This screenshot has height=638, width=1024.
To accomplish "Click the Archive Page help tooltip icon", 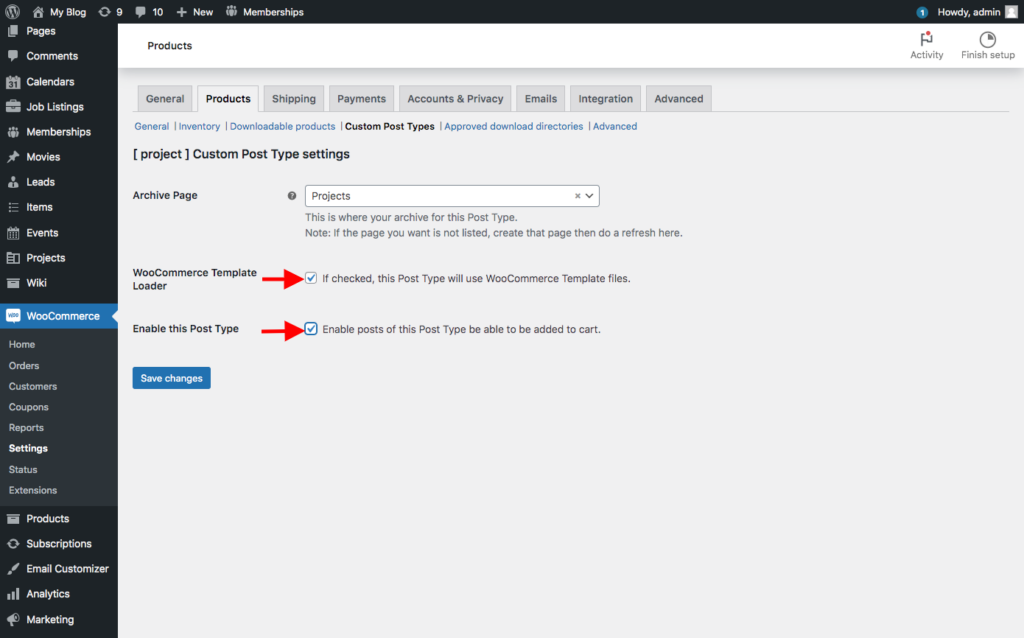I will [292, 195].
